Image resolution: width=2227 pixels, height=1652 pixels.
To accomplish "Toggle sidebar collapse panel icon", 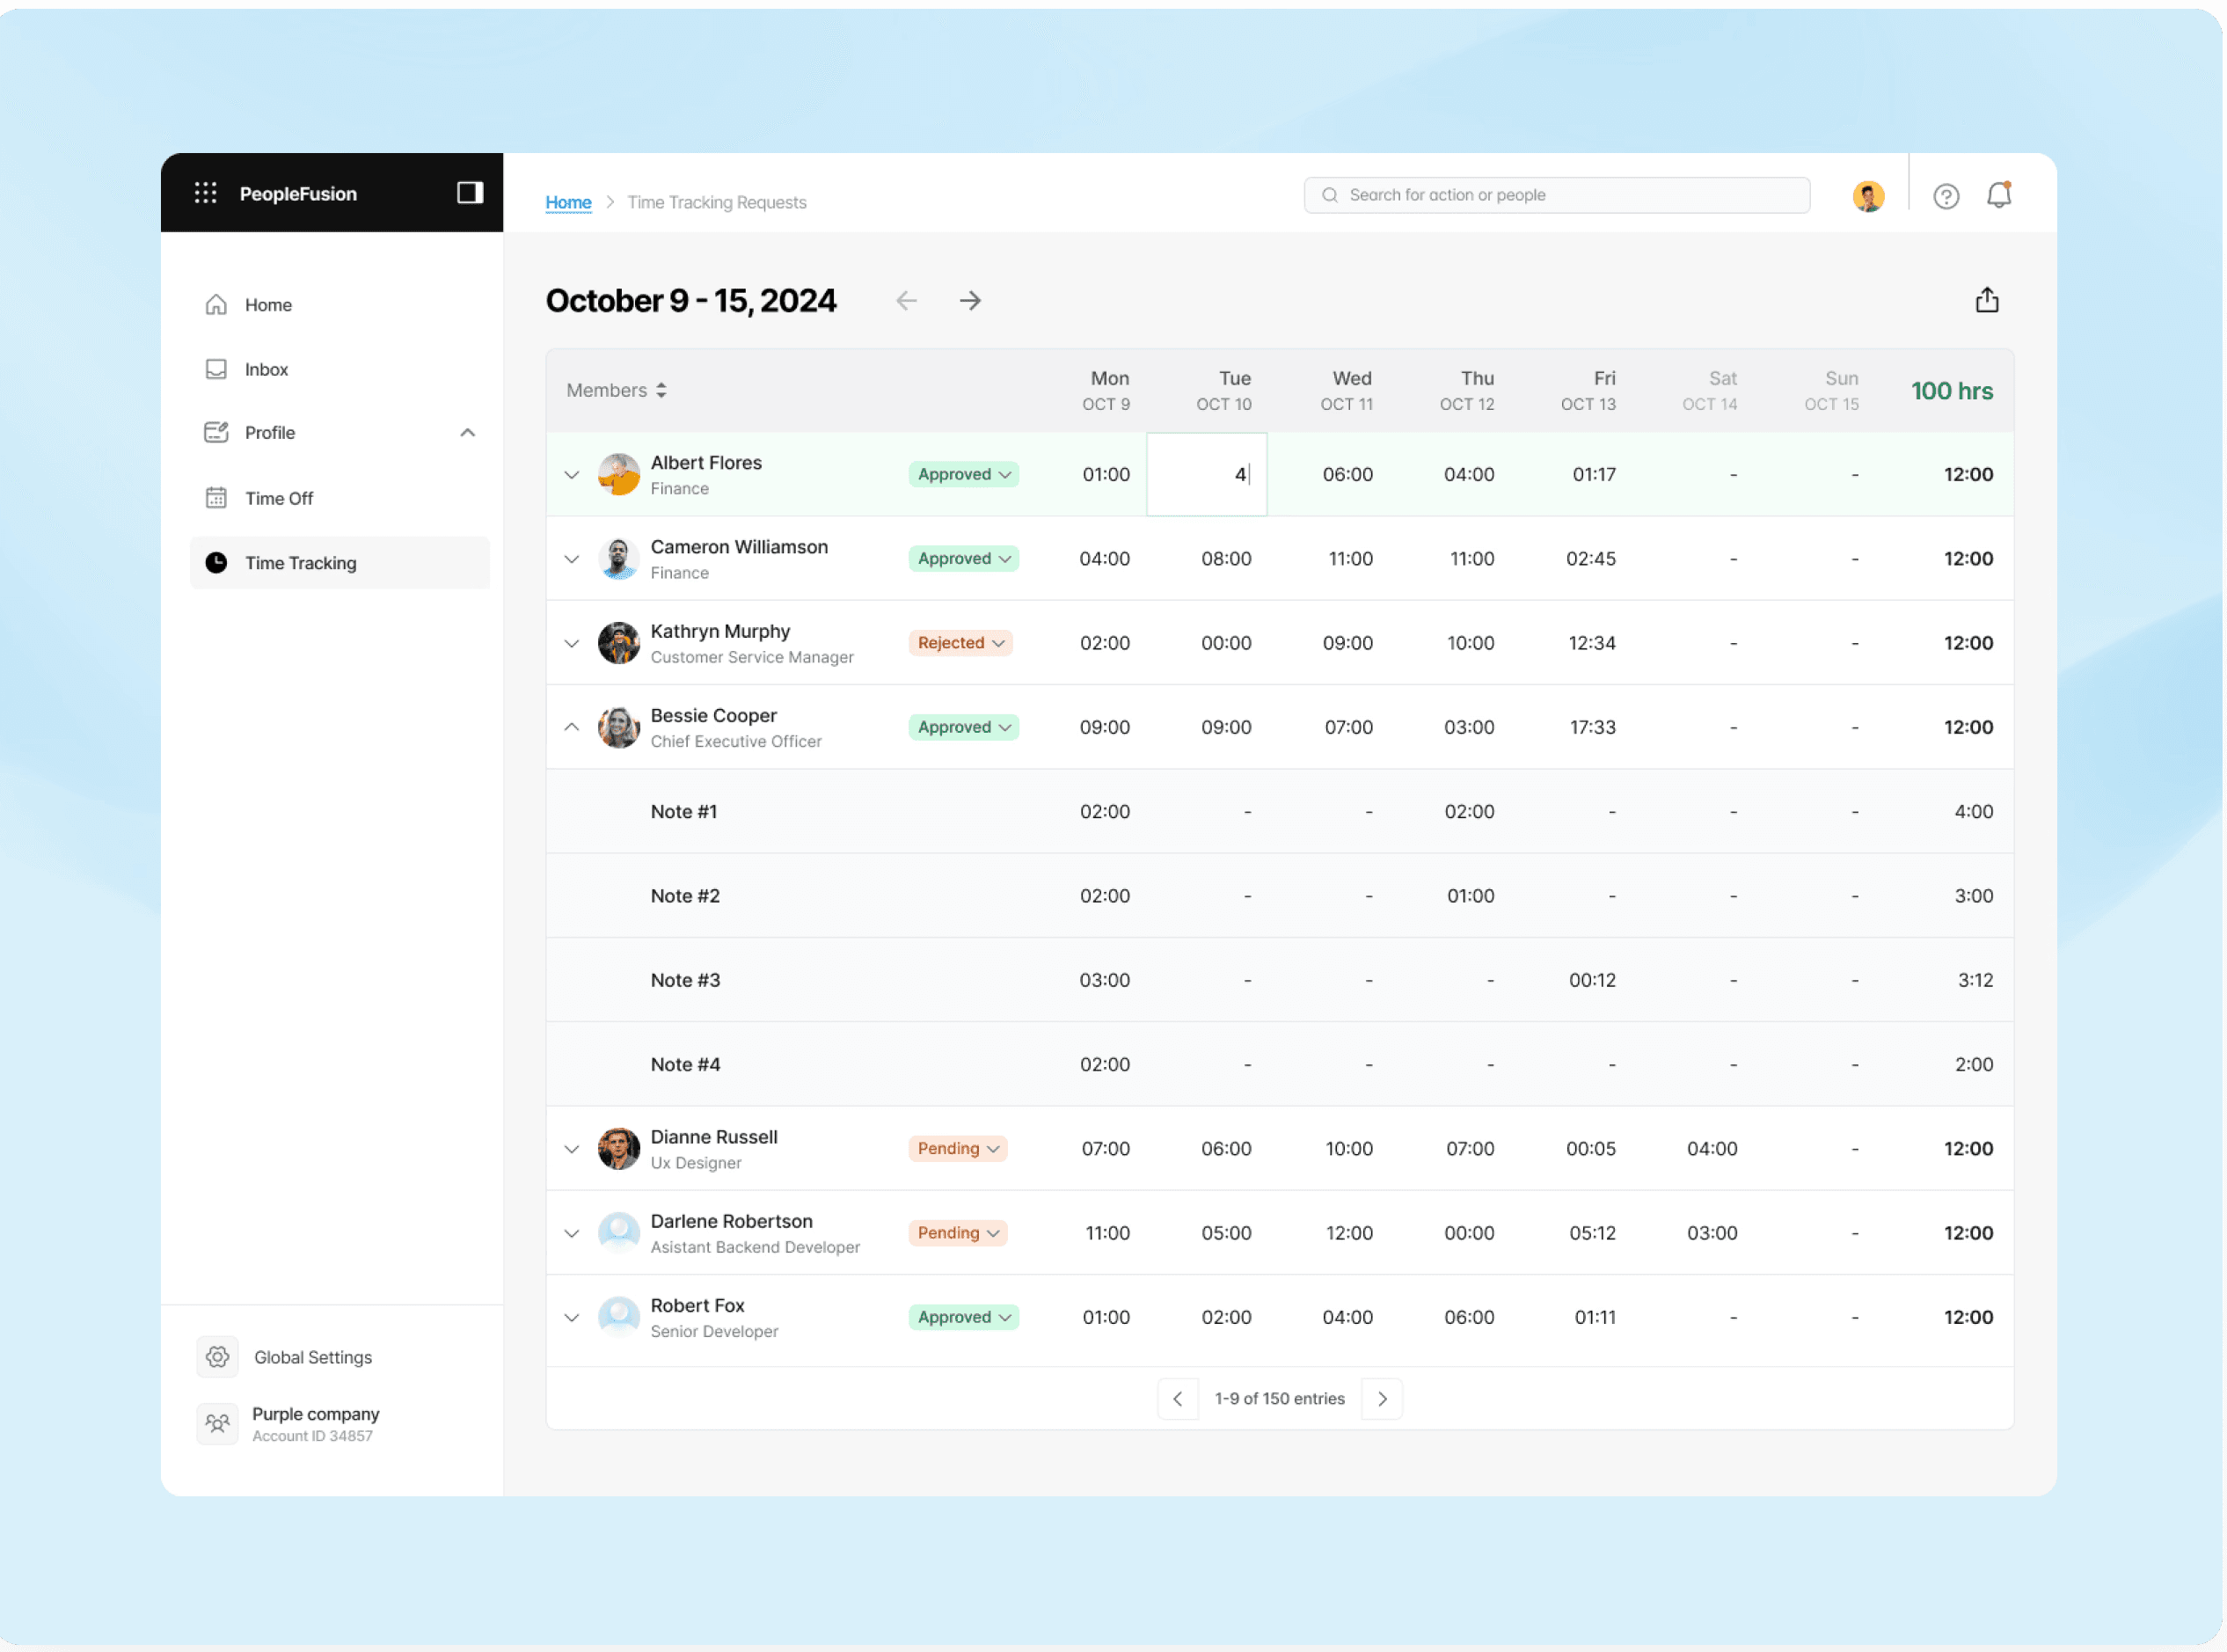I will click(x=470, y=193).
